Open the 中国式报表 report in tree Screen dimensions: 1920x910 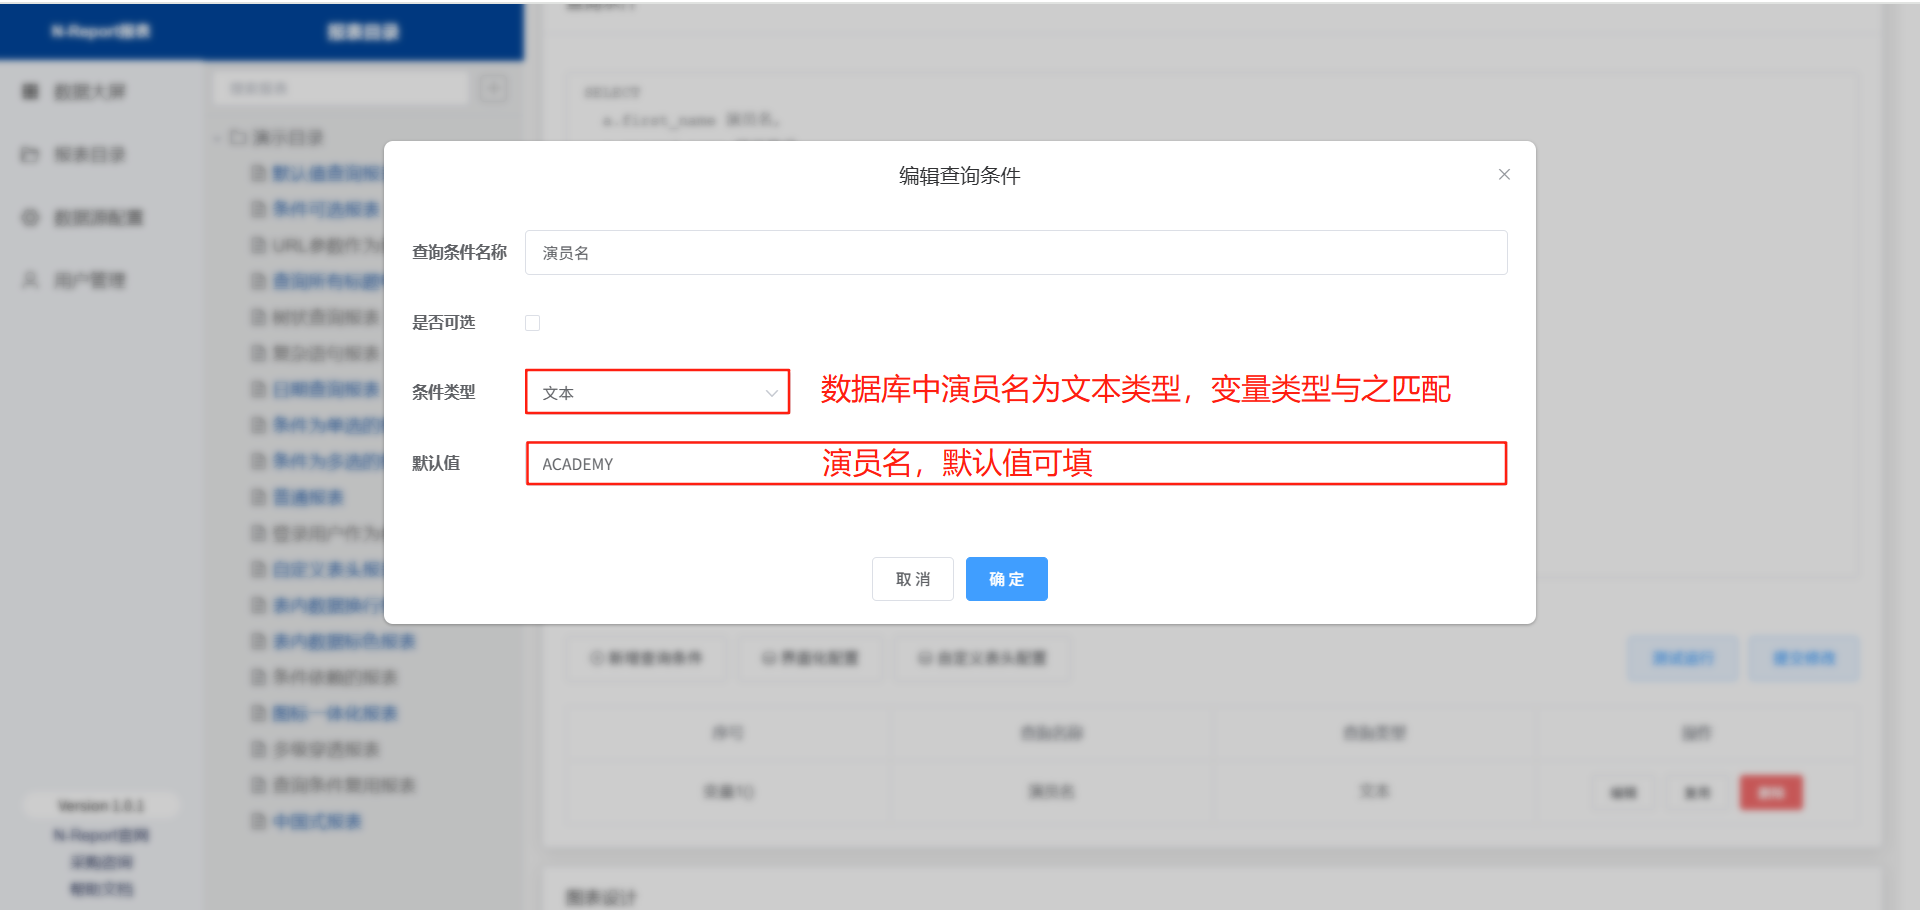click(317, 821)
